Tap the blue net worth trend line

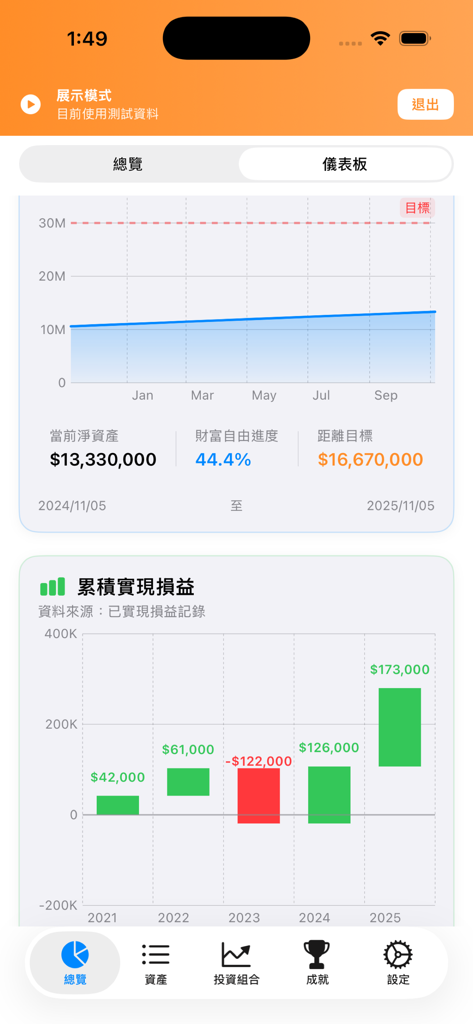coord(253,319)
